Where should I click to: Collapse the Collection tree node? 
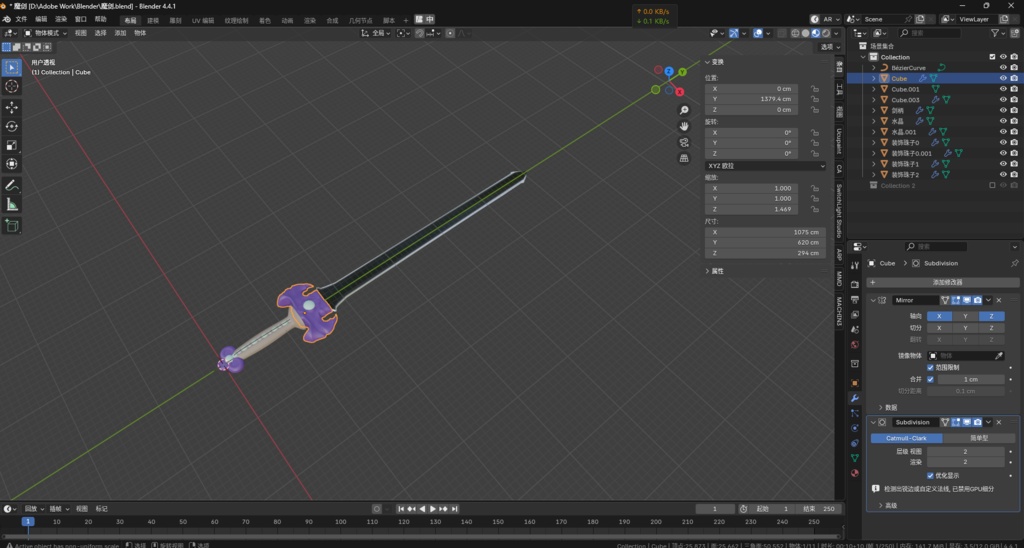pos(863,57)
